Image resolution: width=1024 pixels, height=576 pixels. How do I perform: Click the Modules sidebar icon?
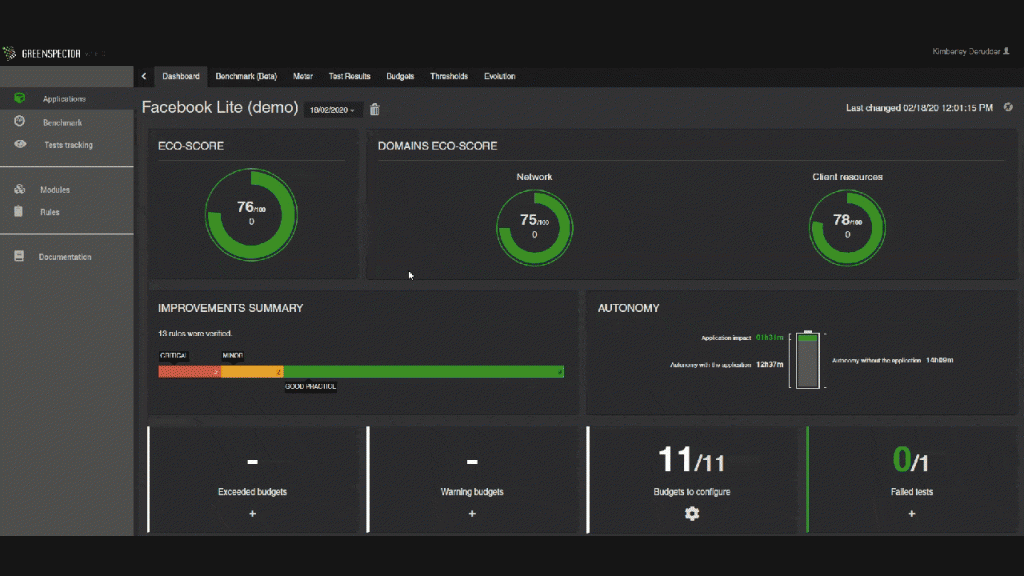(x=20, y=189)
